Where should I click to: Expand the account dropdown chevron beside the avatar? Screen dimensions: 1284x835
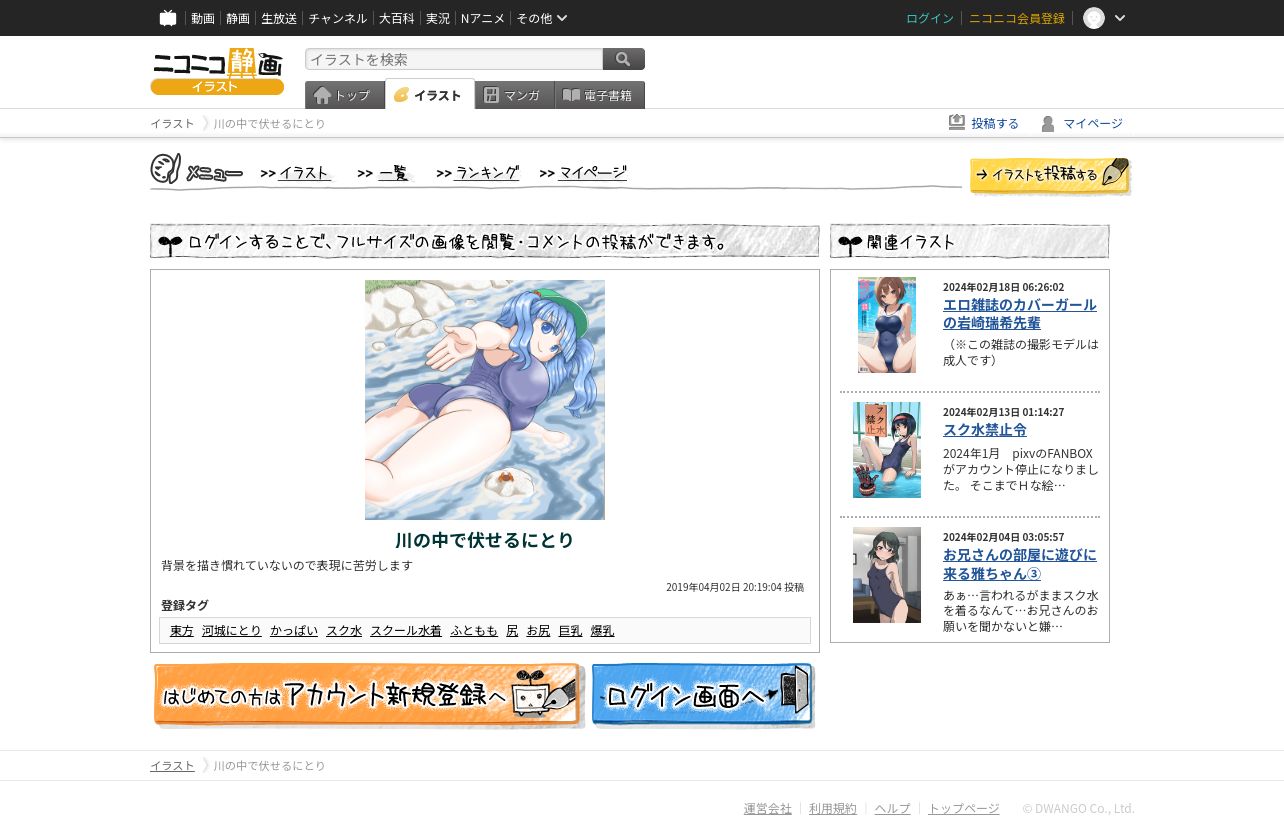click(1120, 18)
